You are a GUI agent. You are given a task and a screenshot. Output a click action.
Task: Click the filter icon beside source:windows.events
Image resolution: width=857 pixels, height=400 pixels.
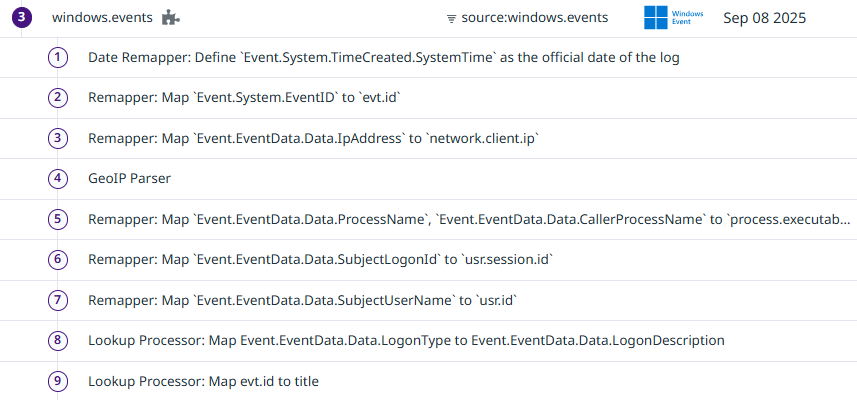click(x=451, y=19)
